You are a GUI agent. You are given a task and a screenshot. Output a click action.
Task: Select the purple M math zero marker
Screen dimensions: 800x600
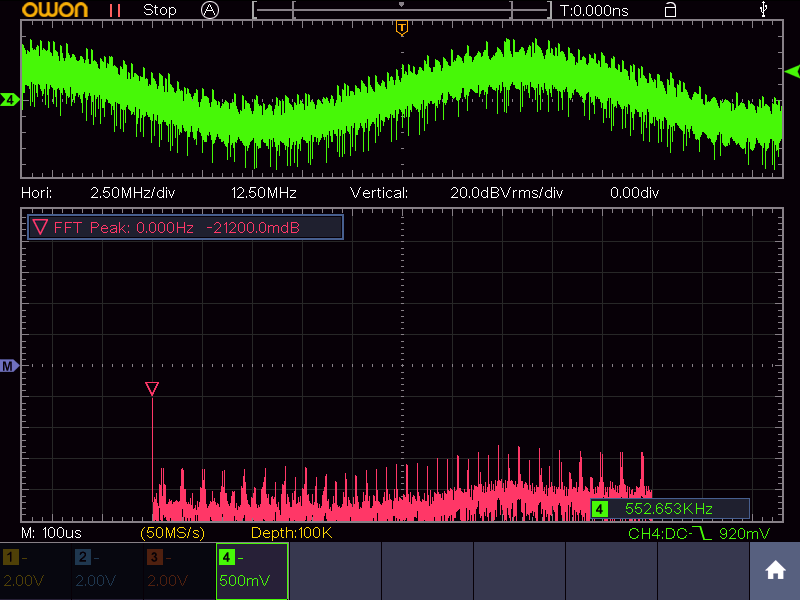pyautogui.click(x=9, y=367)
